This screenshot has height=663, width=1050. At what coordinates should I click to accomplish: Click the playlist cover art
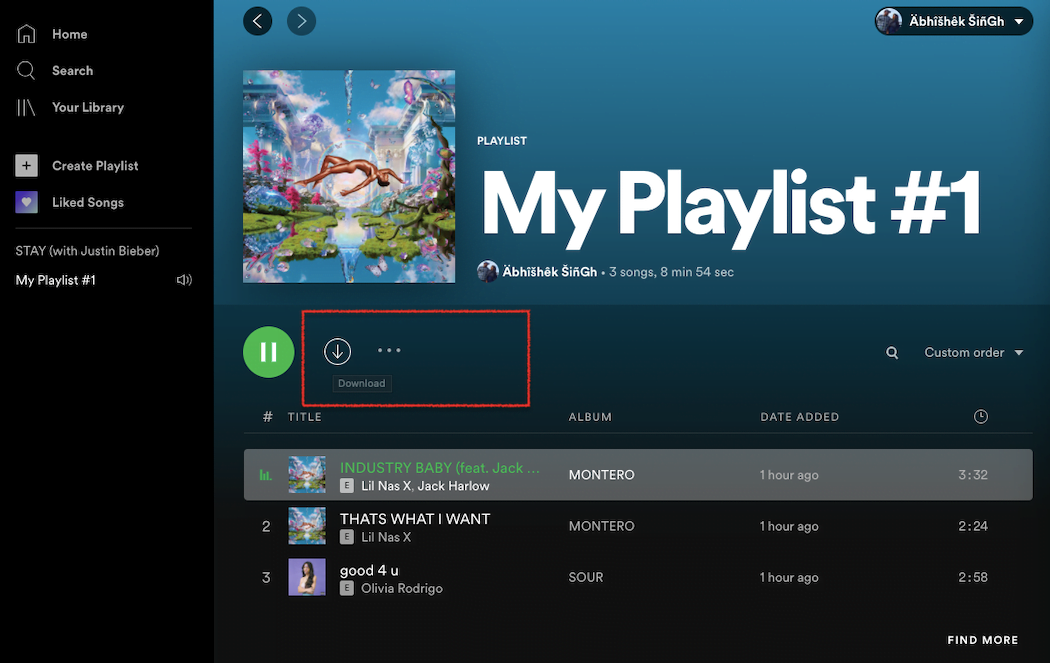pos(349,176)
